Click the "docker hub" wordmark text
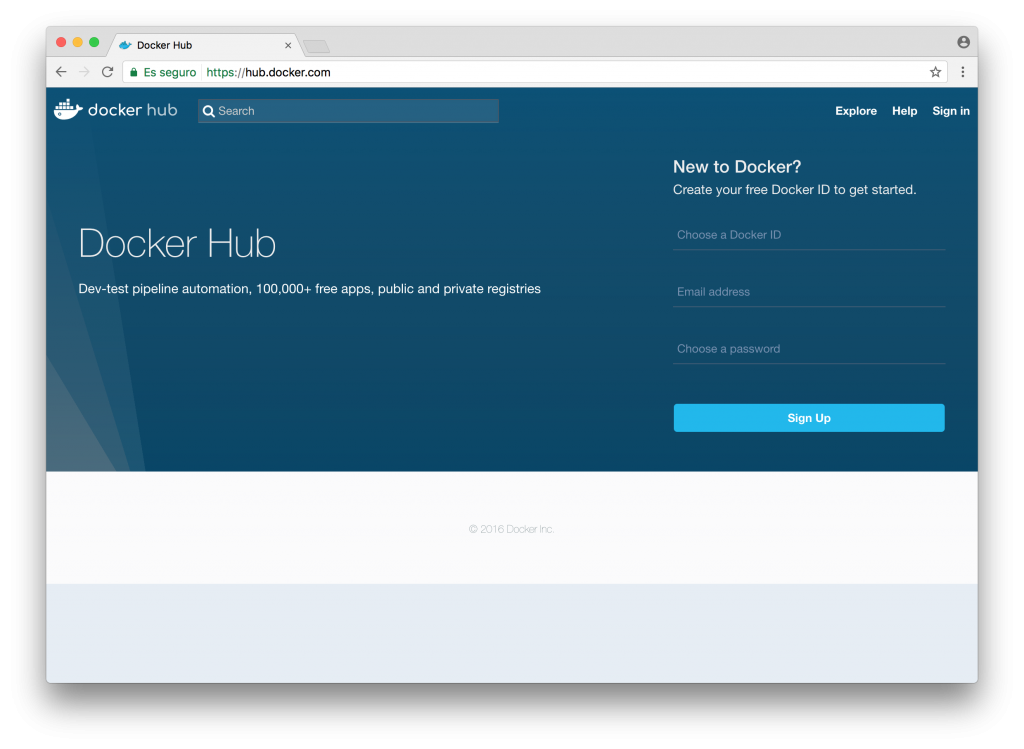Viewport: 1024px width, 749px height. click(133, 110)
